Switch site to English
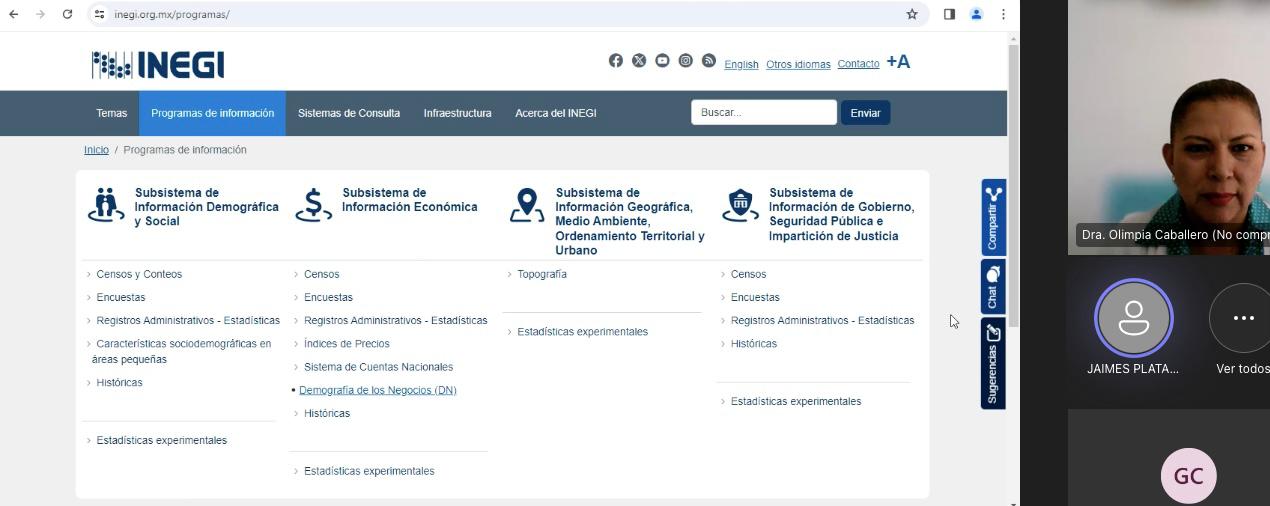 (741, 64)
